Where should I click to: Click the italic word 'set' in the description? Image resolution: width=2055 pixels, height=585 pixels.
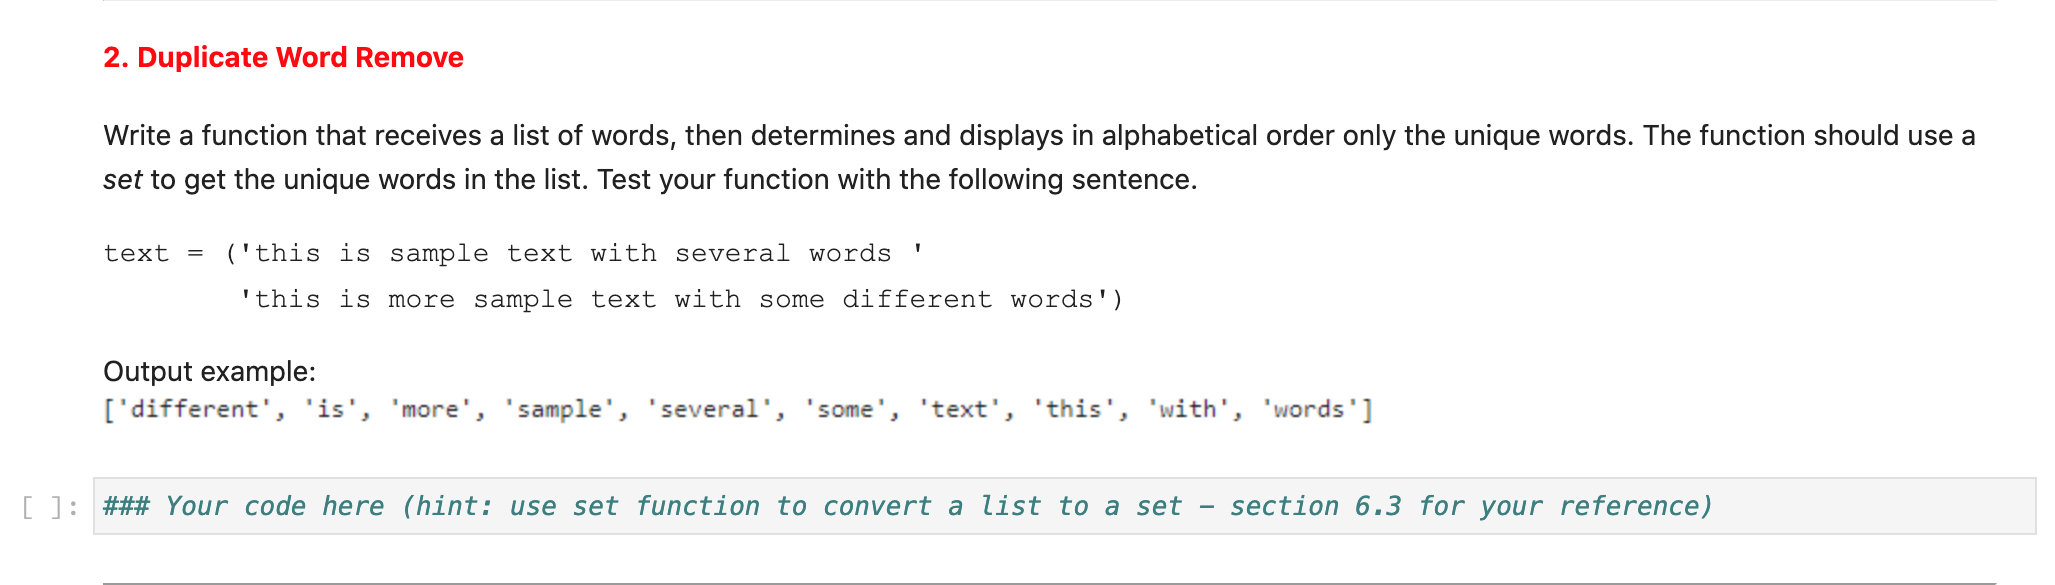click(x=122, y=180)
